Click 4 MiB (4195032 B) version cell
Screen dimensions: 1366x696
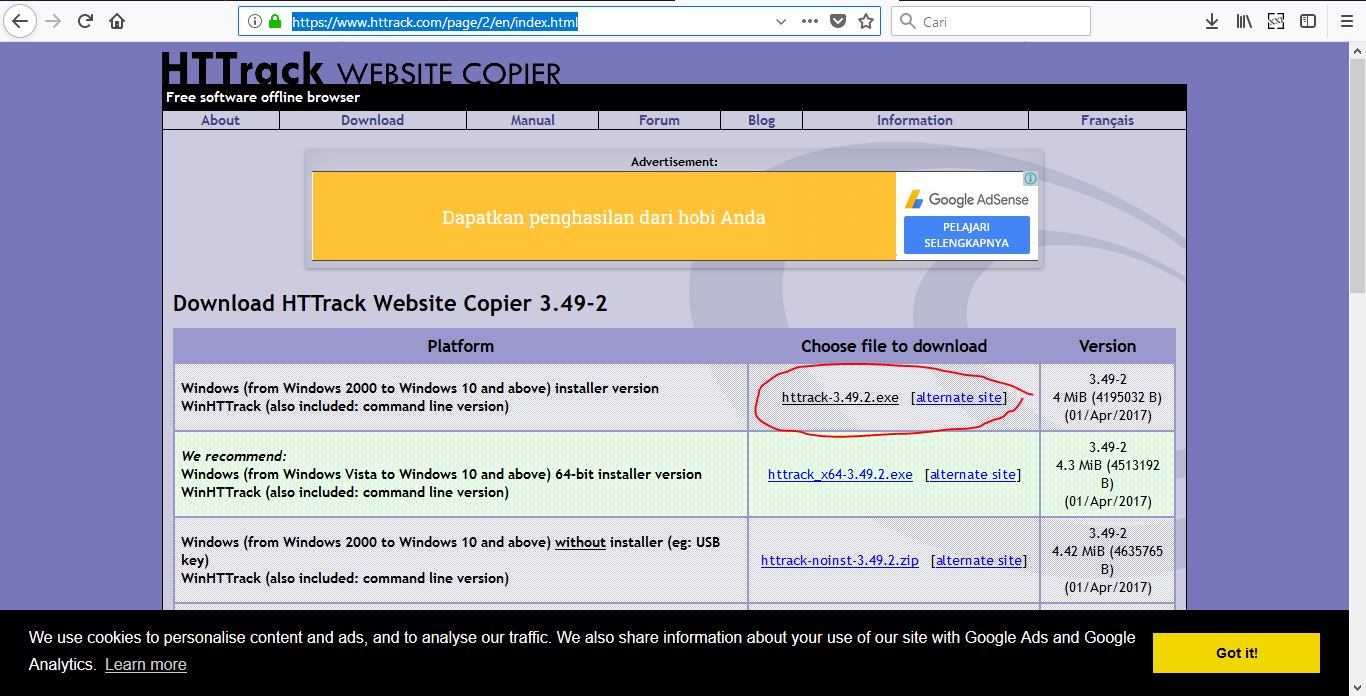point(1107,397)
